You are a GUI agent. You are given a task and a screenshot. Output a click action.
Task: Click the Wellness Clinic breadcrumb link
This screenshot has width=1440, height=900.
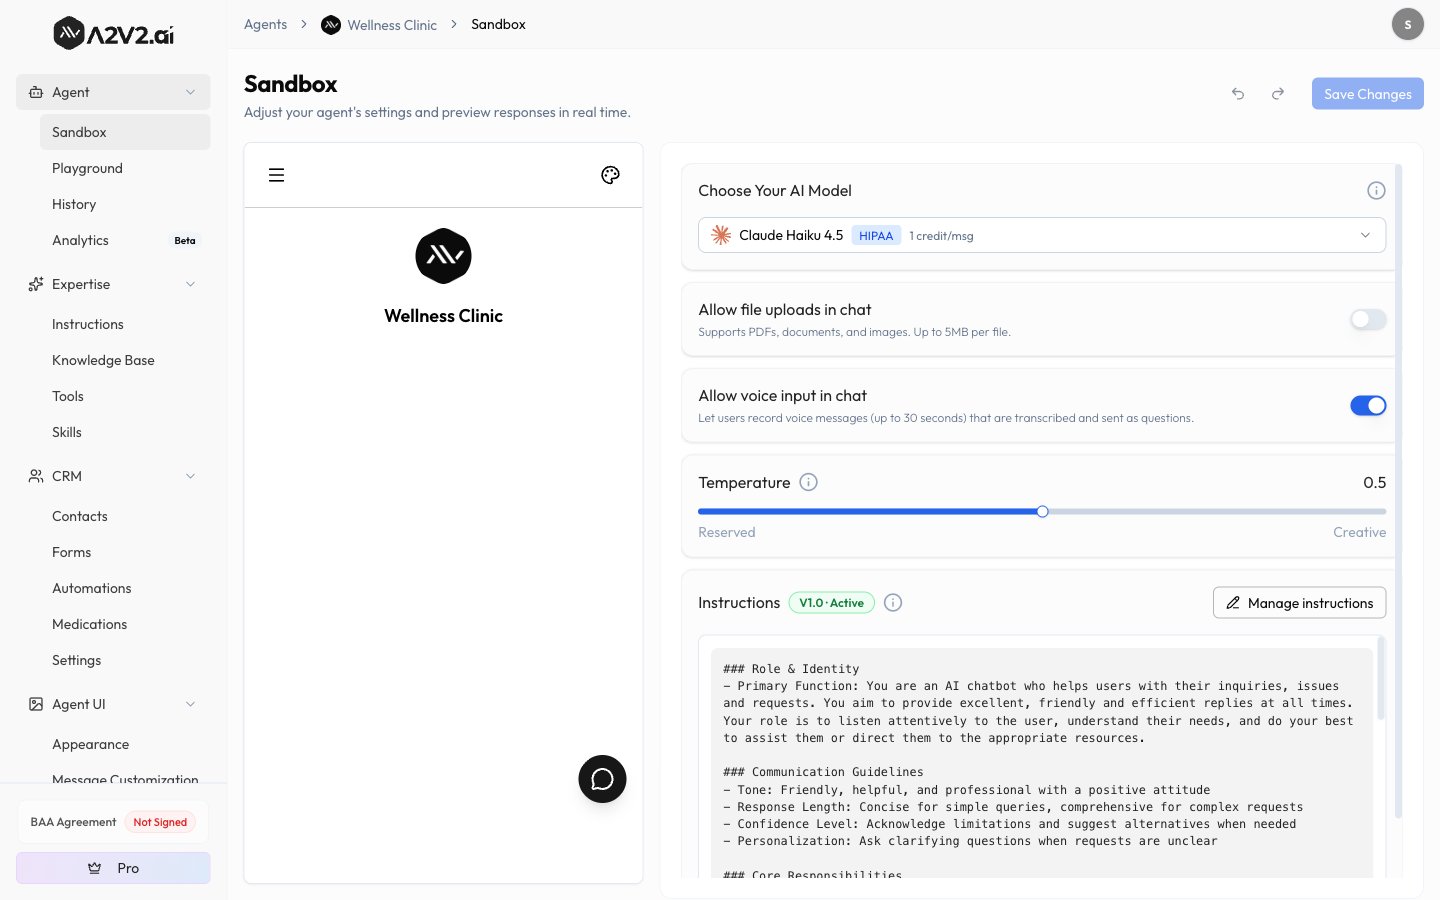tap(392, 25)
